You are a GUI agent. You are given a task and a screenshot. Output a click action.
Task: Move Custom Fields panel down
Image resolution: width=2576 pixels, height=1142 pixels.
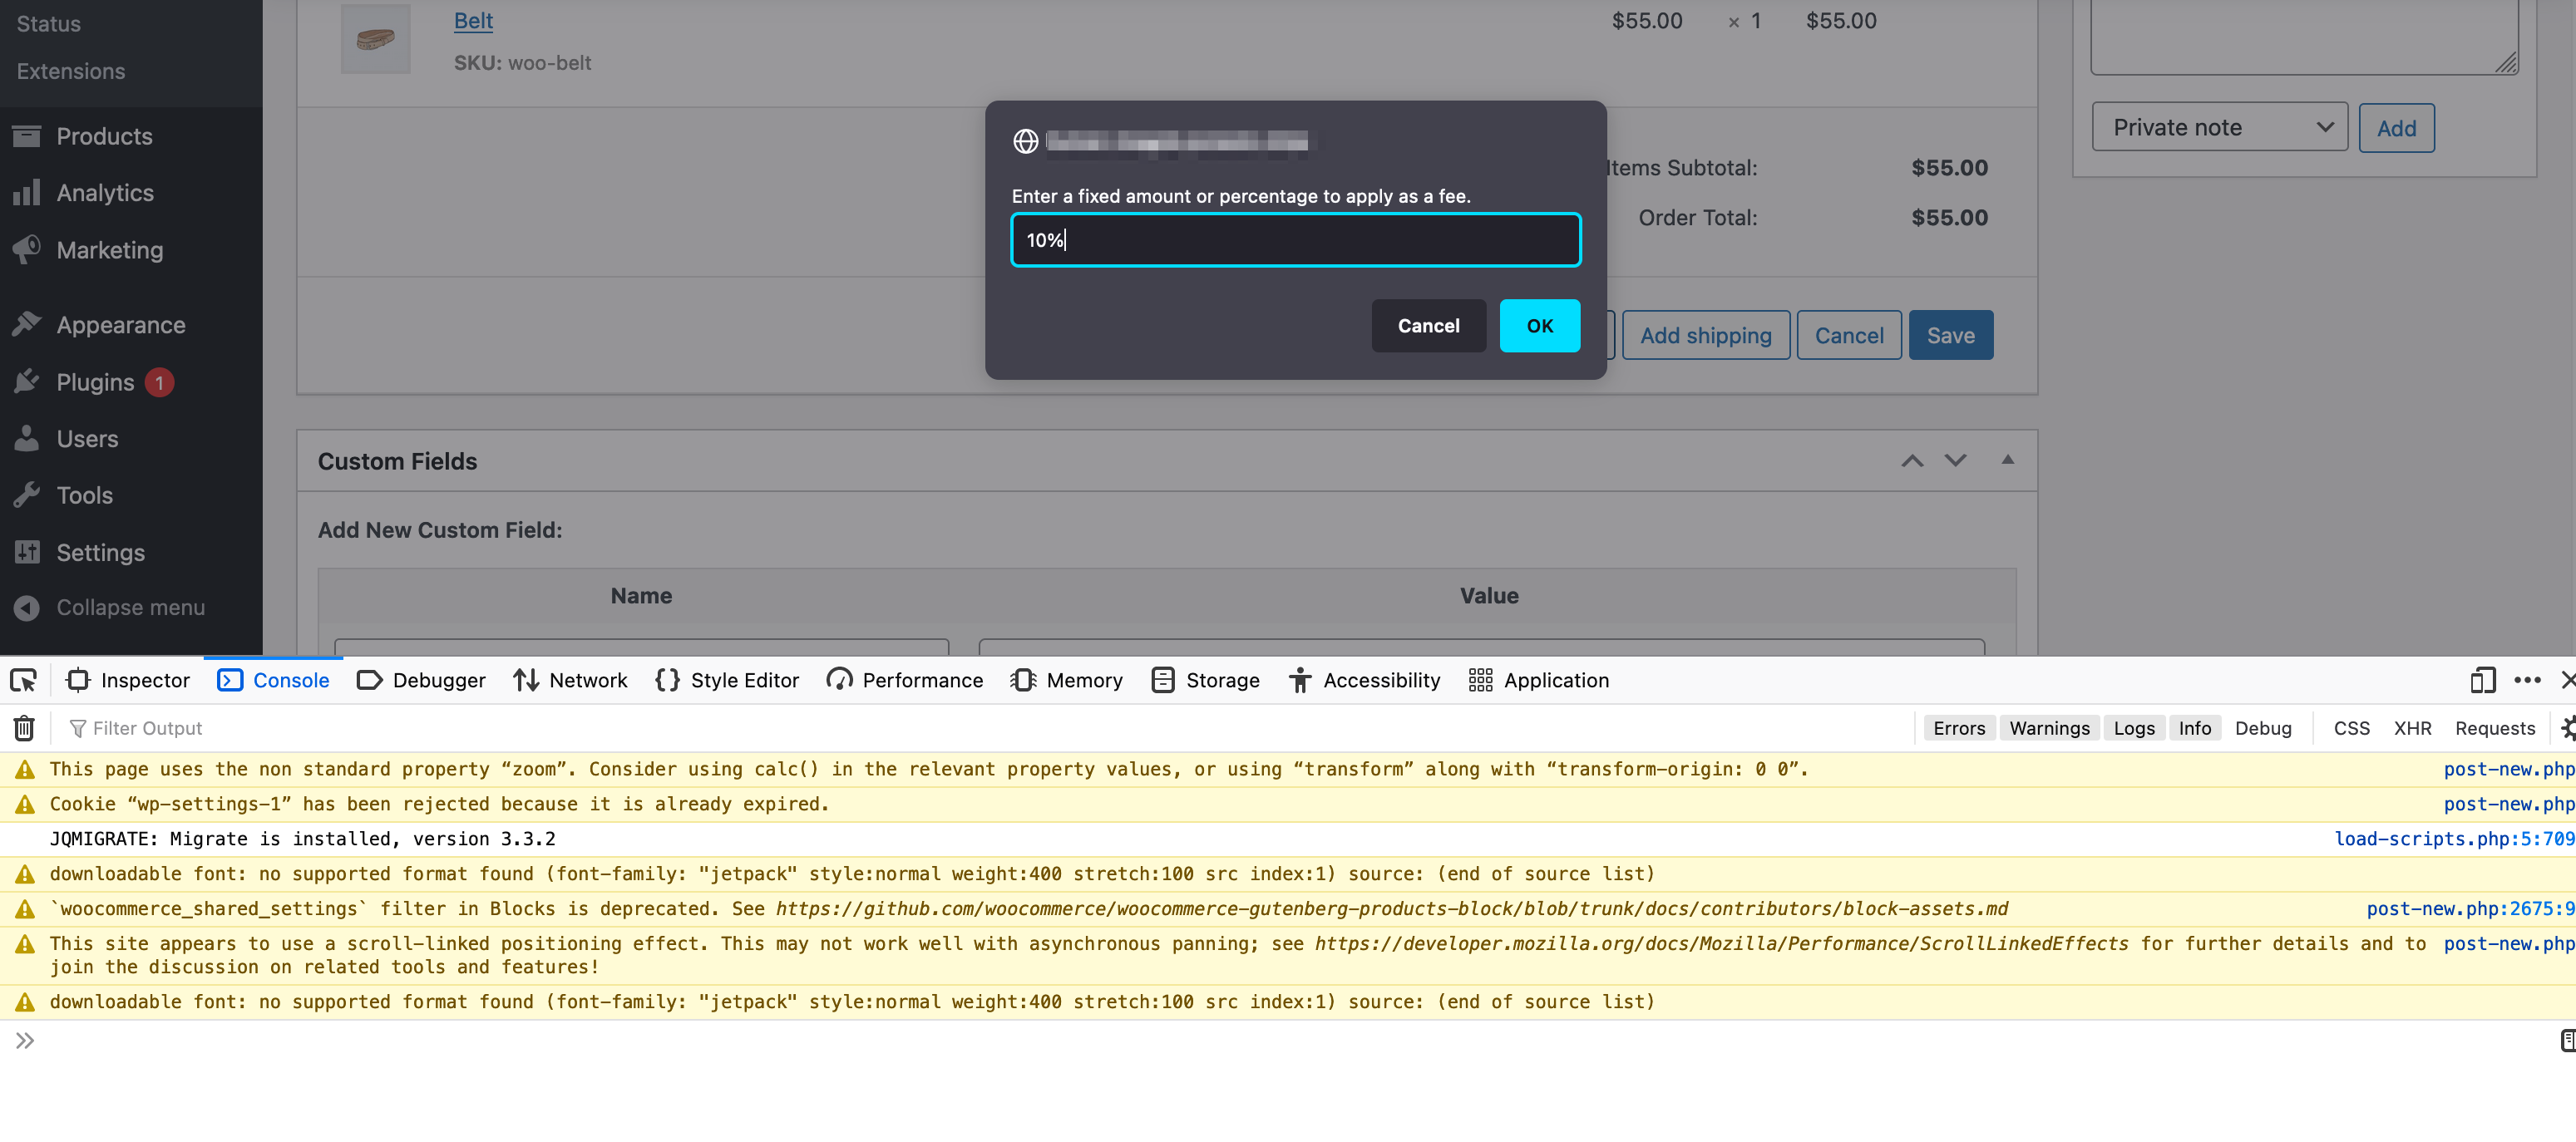pyautogui.click(x=1953, y=461)
